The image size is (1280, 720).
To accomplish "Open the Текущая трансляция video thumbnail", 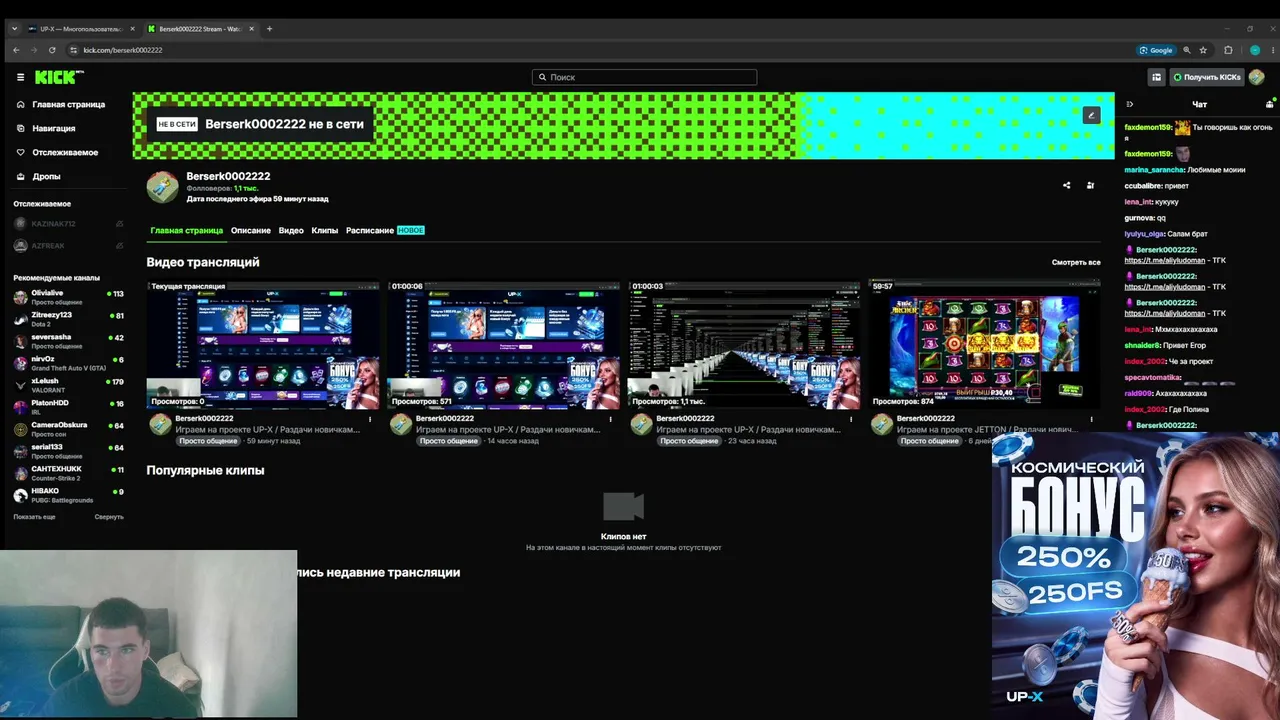I will pos(263,345).
